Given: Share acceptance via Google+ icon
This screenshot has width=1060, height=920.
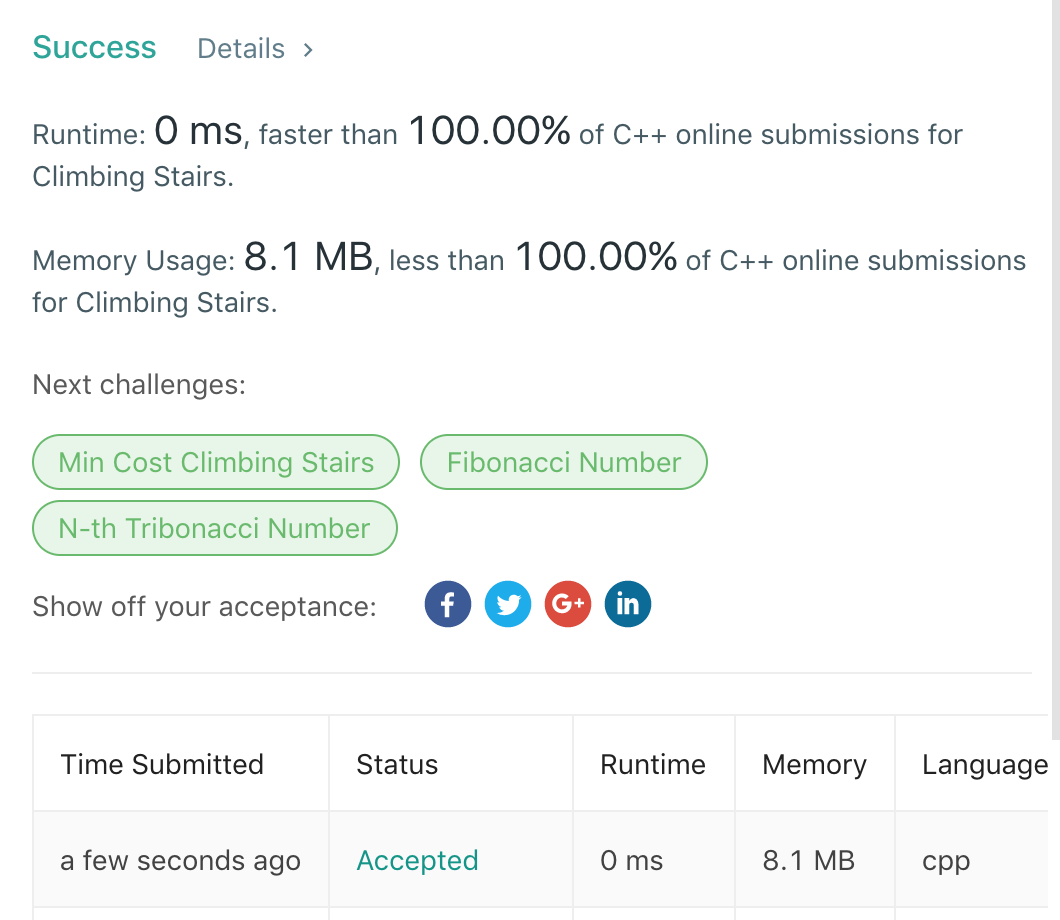Looking at the screenshot, I should click(x=568, y=604).
